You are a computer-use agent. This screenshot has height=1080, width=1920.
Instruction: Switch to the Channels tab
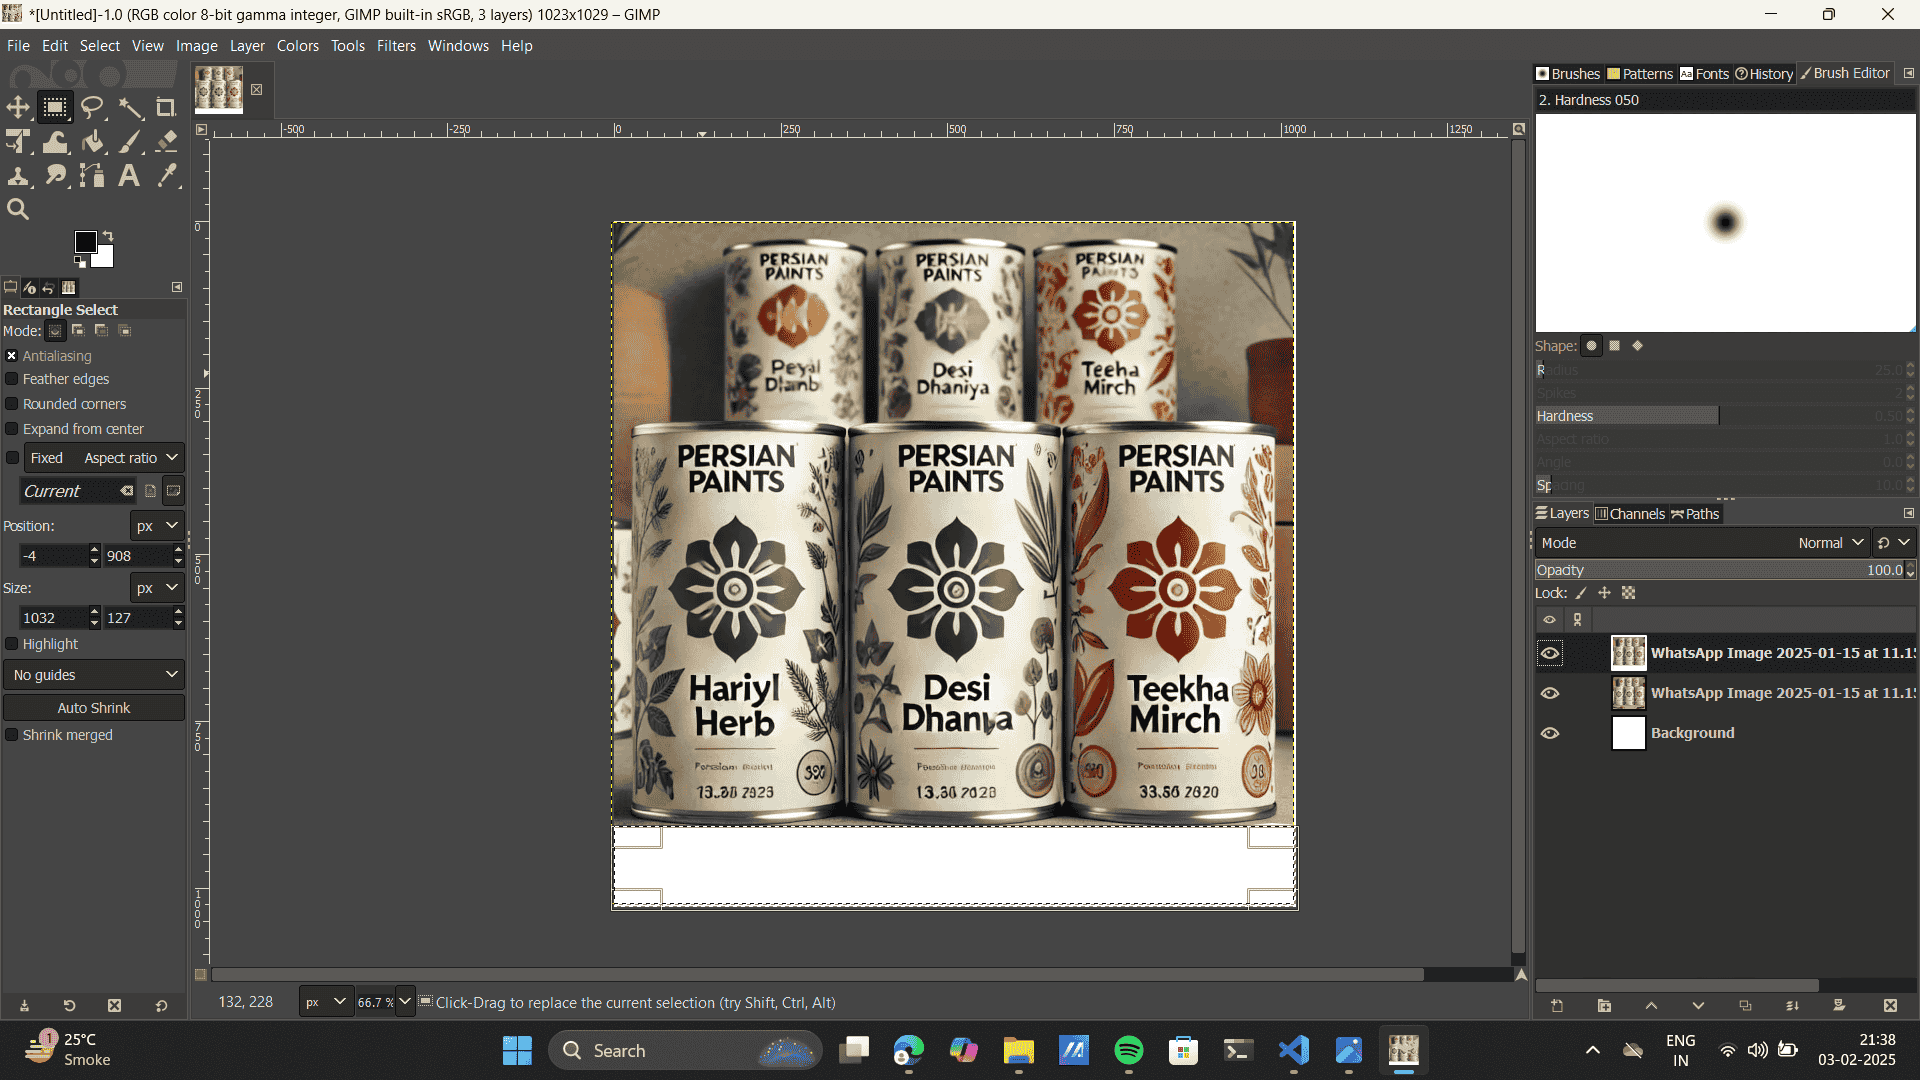[1630, 514]
